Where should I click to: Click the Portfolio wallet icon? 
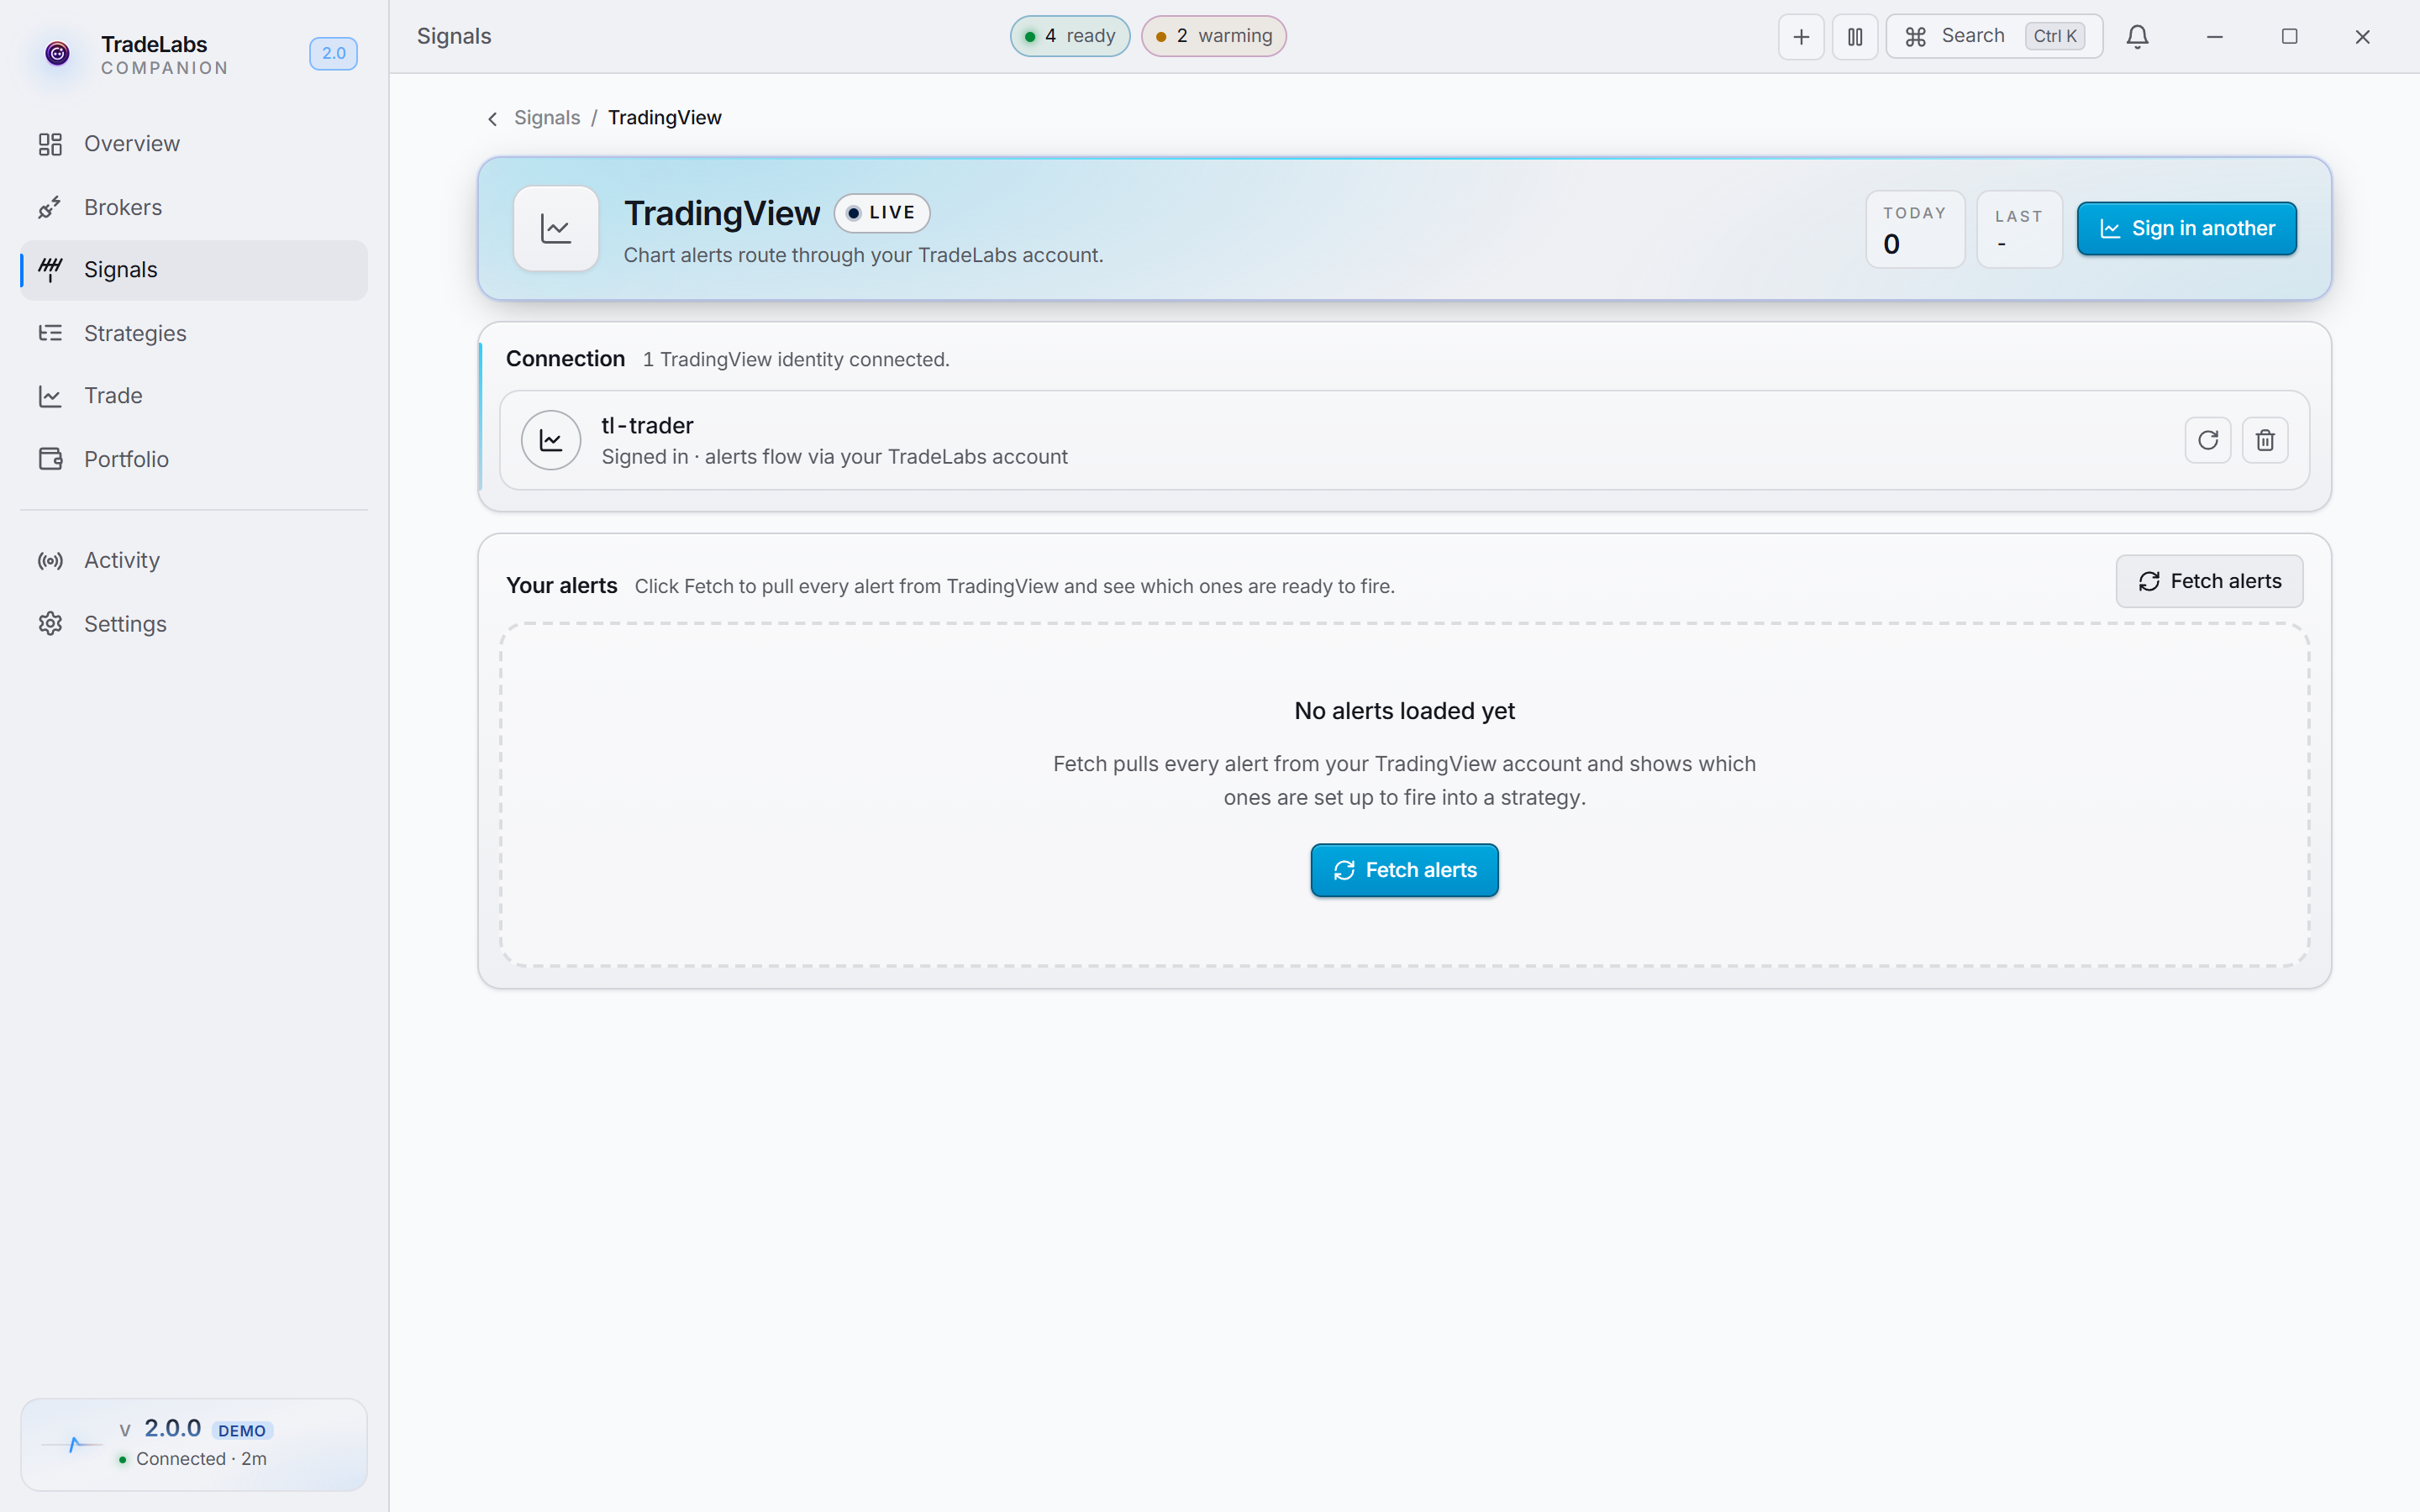pos(50,459)
